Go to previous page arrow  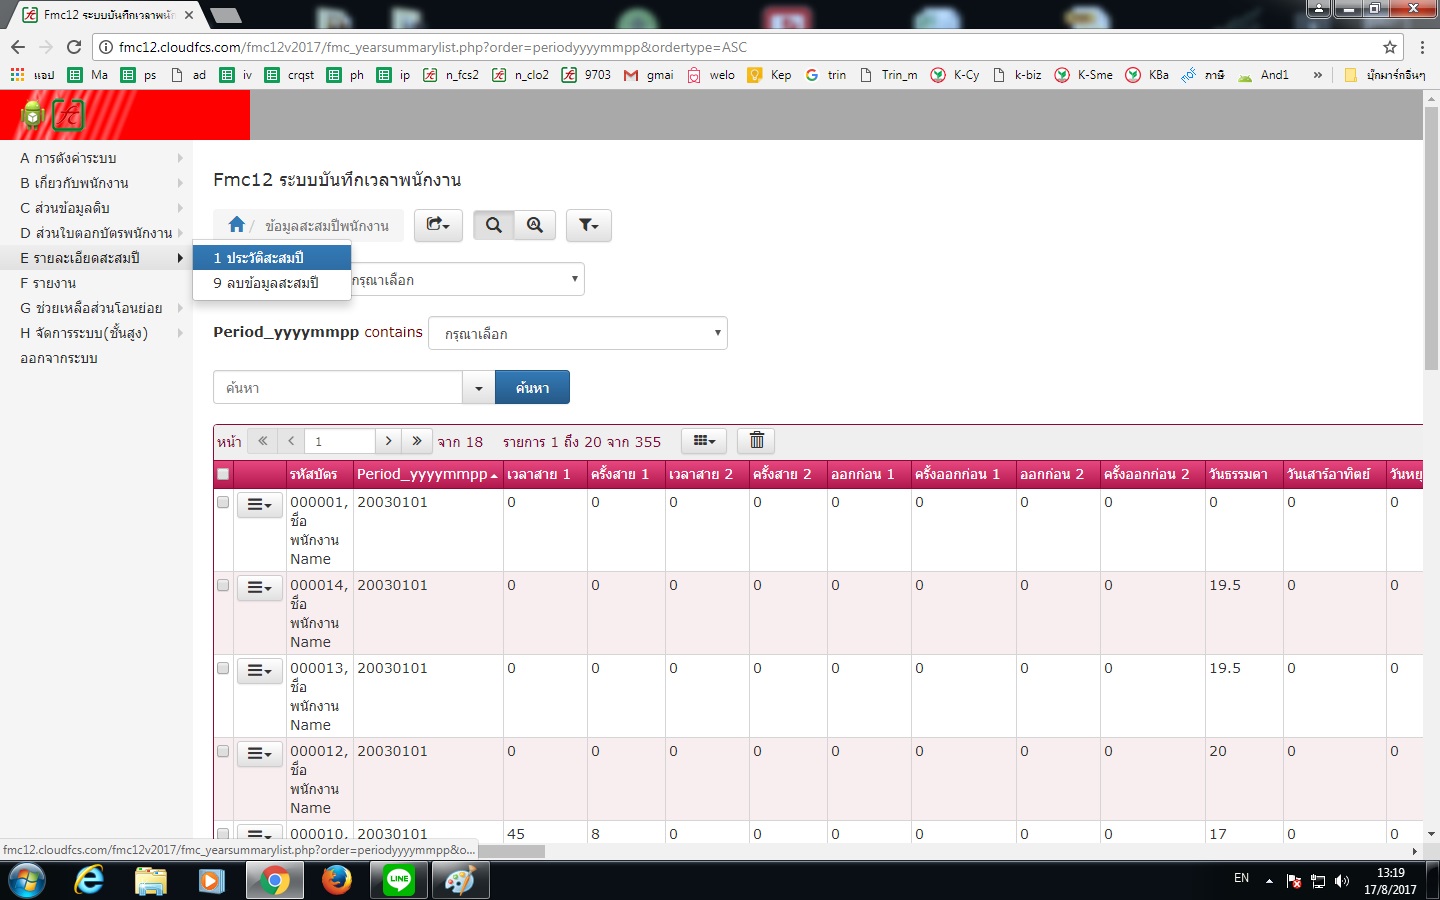coord(291,440)
